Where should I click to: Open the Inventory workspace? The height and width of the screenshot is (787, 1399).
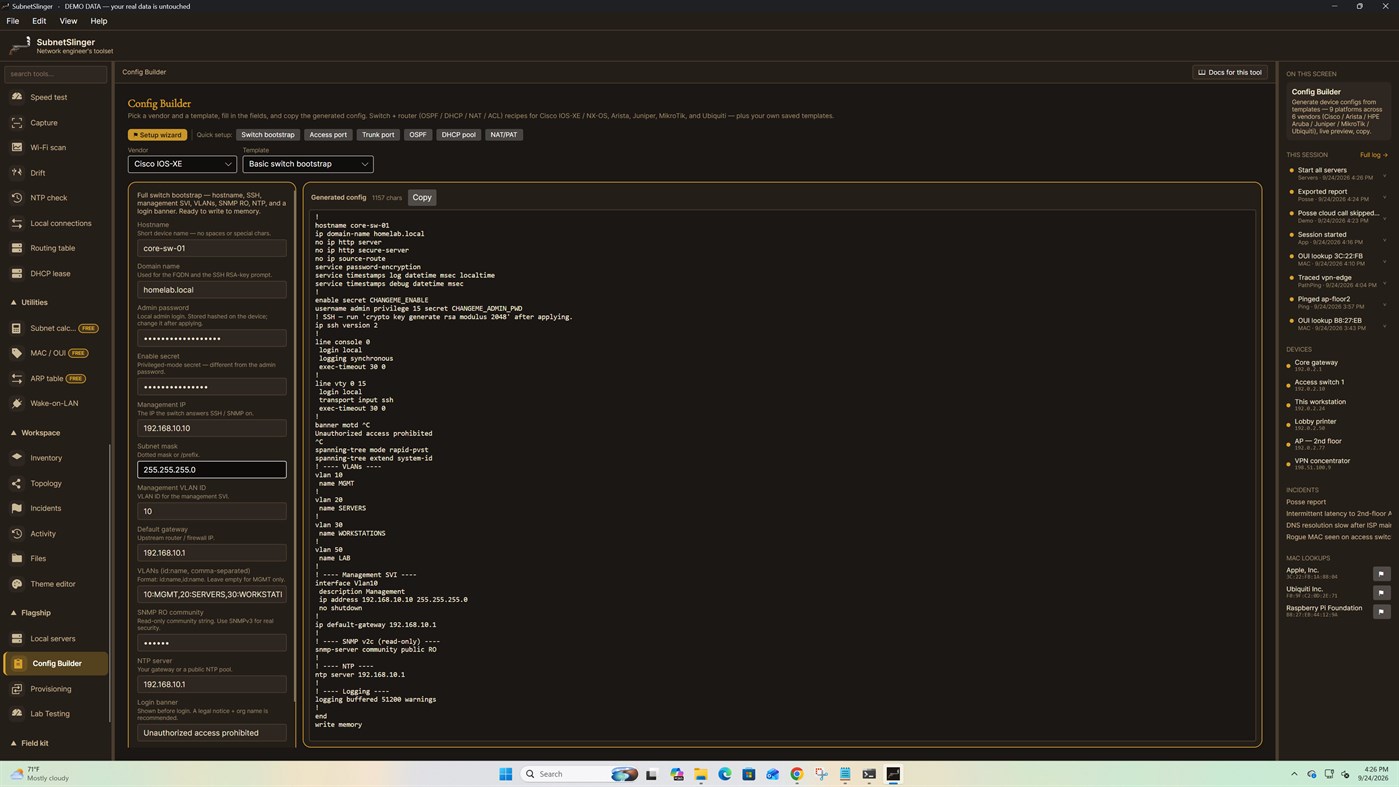(56, 458)
